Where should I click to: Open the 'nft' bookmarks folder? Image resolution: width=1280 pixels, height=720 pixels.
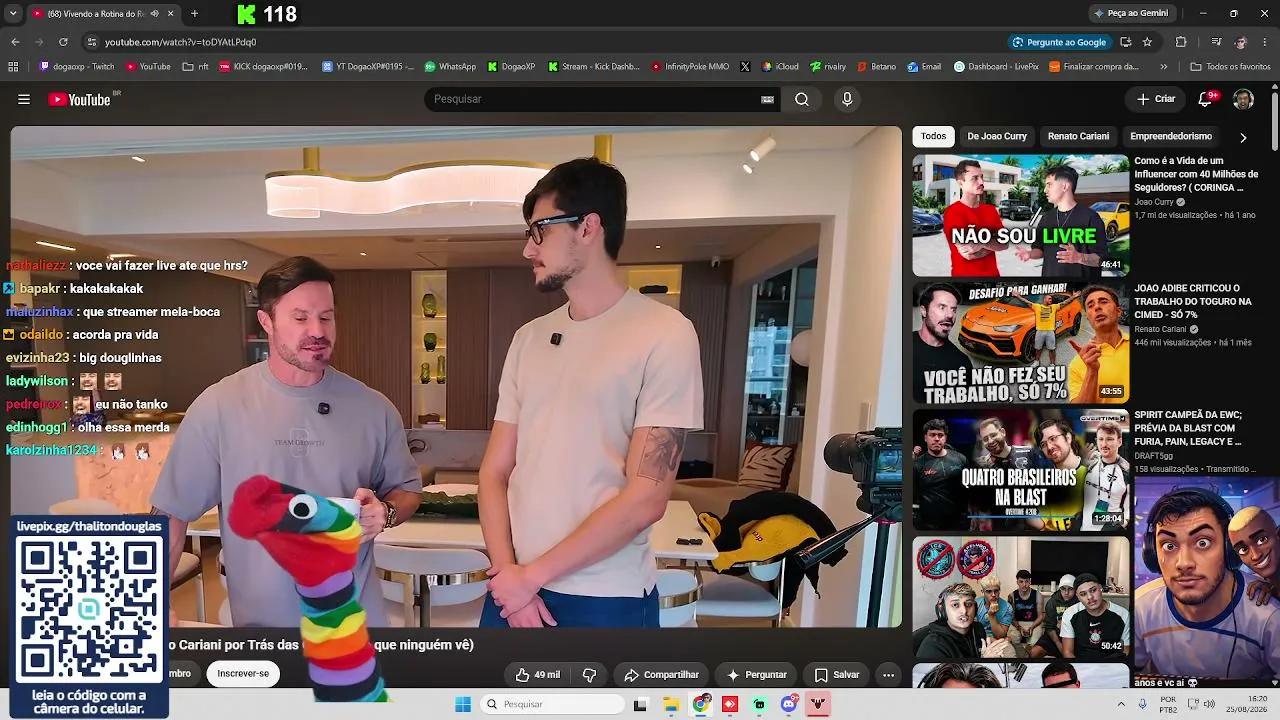(196, 67)
